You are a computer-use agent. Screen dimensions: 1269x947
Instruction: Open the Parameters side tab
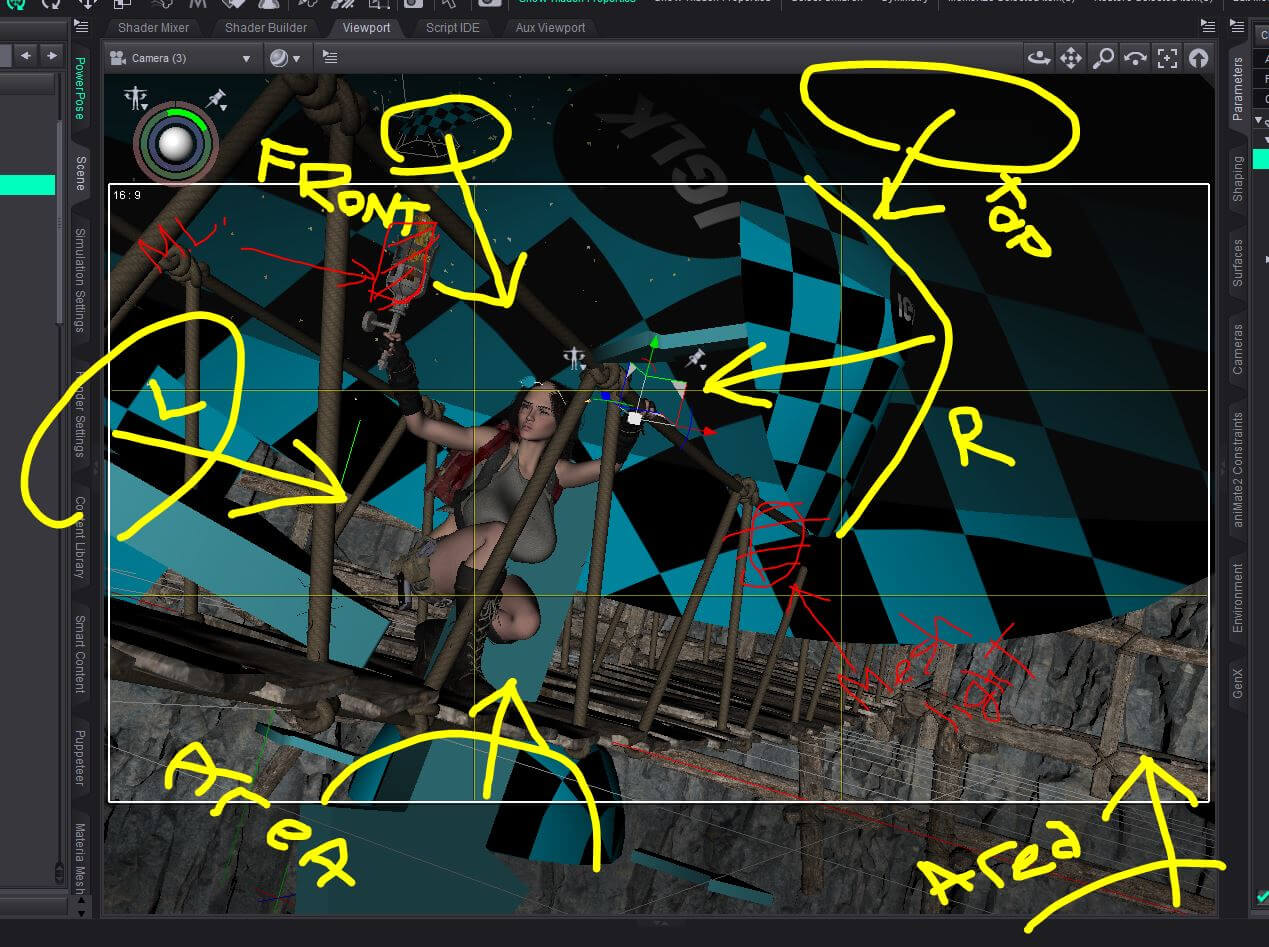click(1237, 89)
